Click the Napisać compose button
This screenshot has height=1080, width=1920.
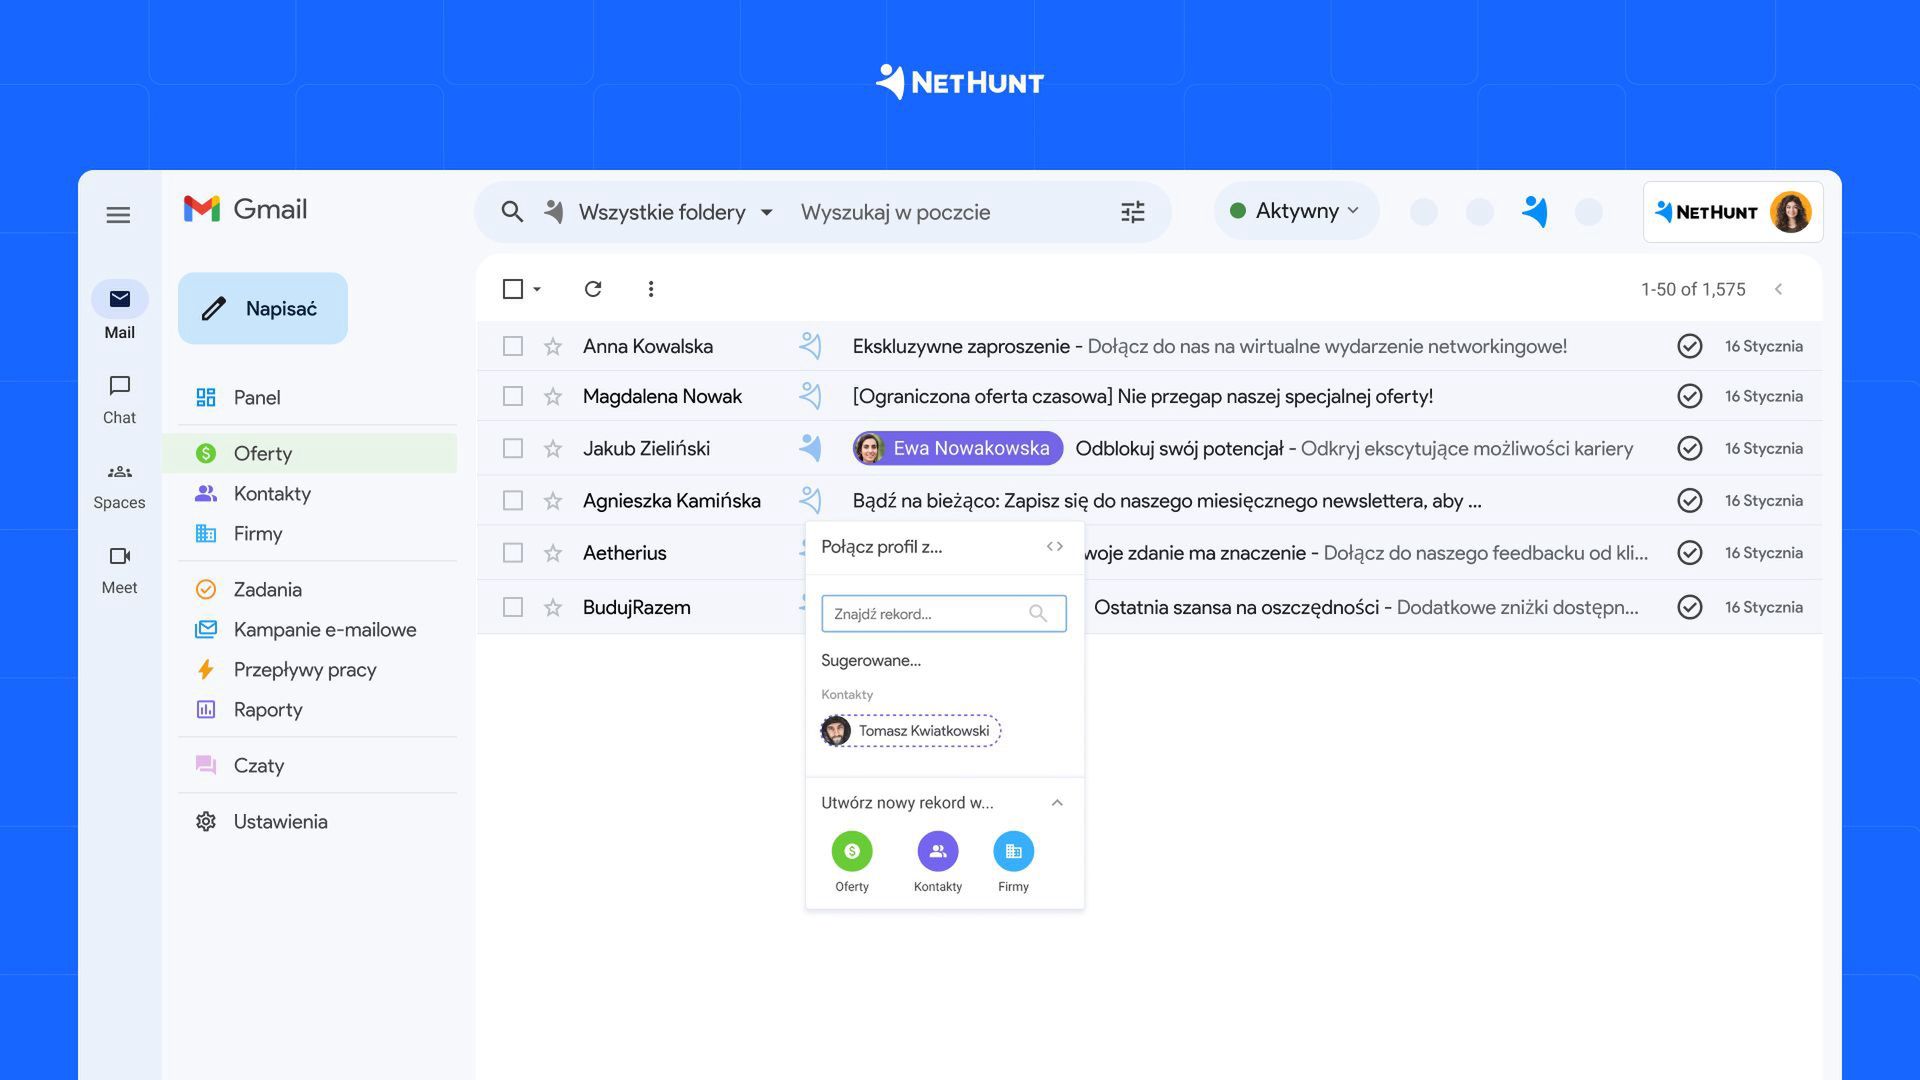[263, 308]
